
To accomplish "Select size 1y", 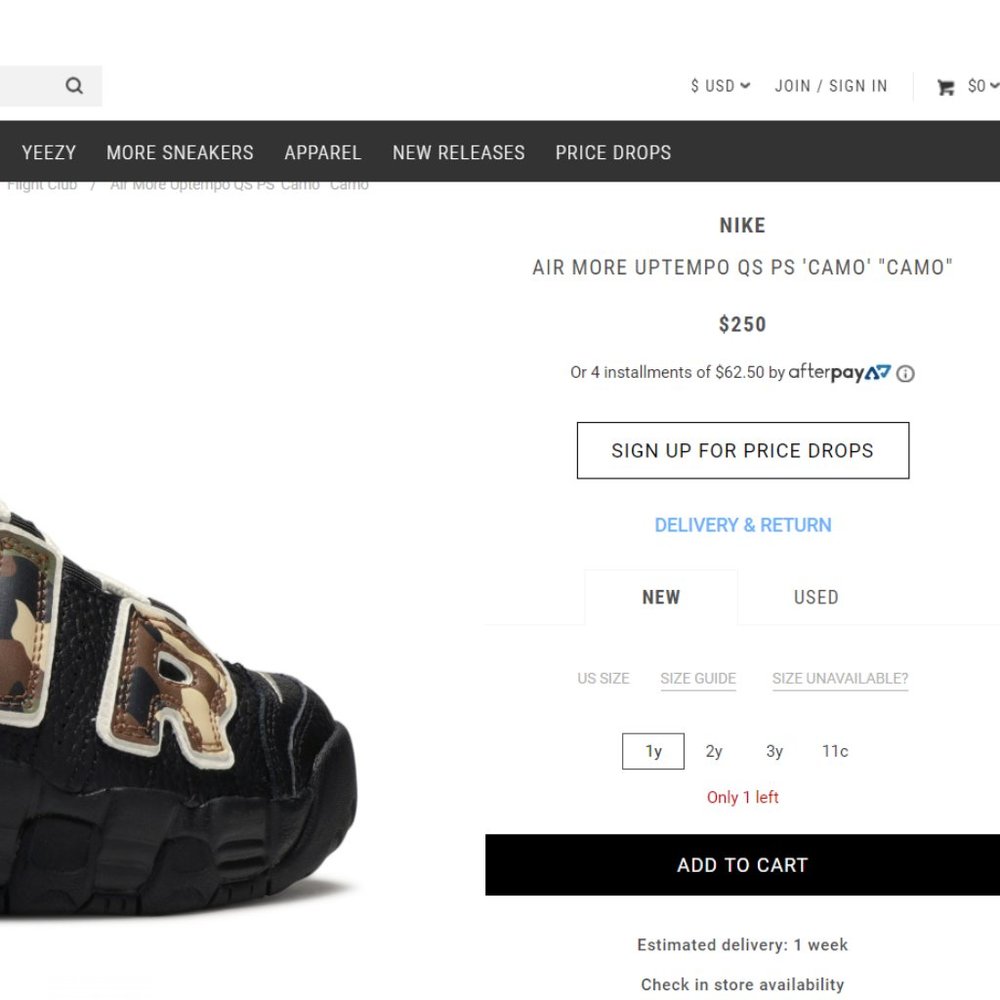I will click(652, 751).
